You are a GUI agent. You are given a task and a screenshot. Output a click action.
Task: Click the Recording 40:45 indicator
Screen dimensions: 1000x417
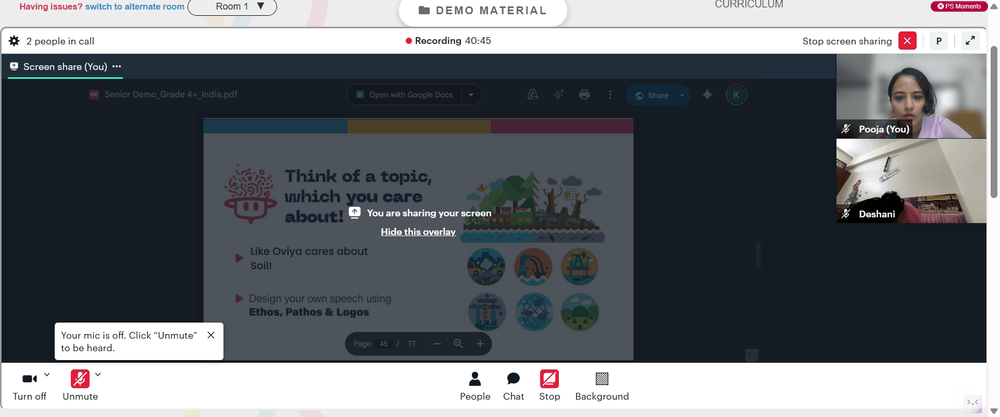pyautogui.click(x=448, y=41)
